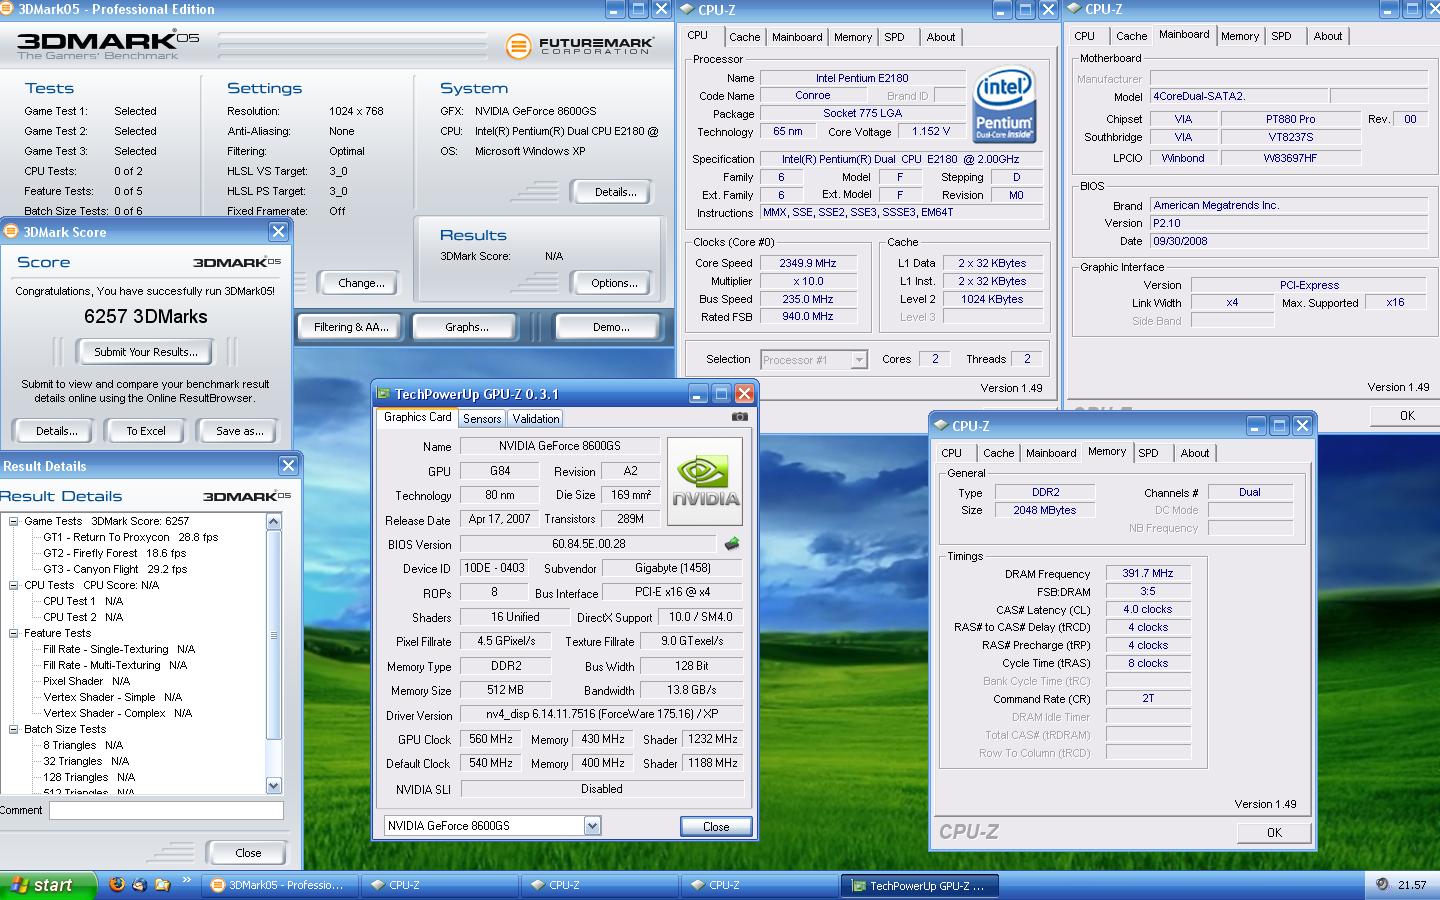Click the 2349.9 MHz Core Speed value
Screen dimensions: 1440x900
[807, 263]
